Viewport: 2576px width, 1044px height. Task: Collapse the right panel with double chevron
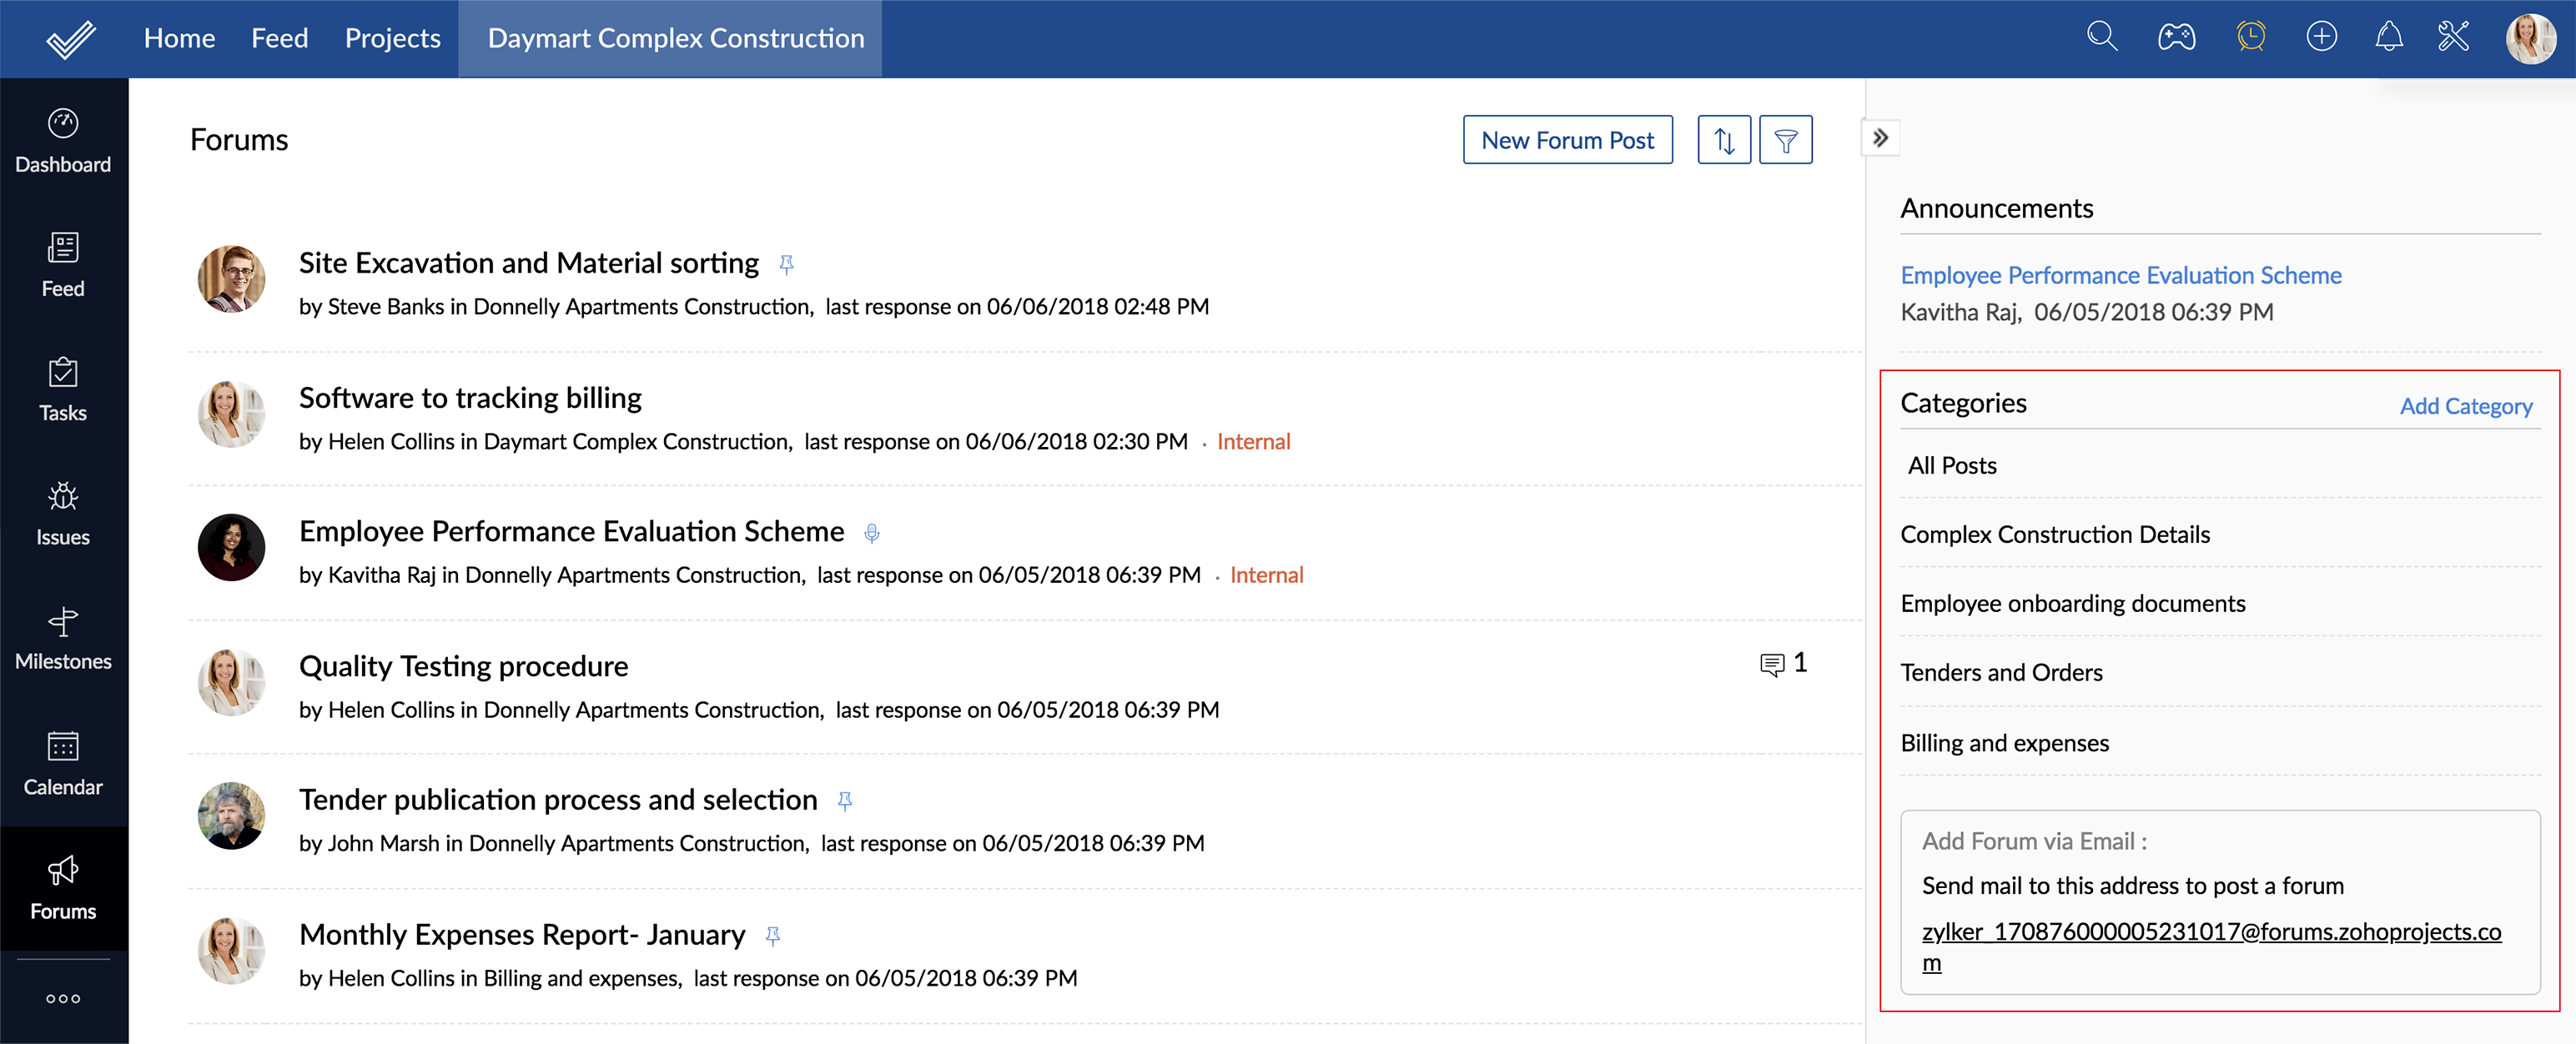point(1880,138)
